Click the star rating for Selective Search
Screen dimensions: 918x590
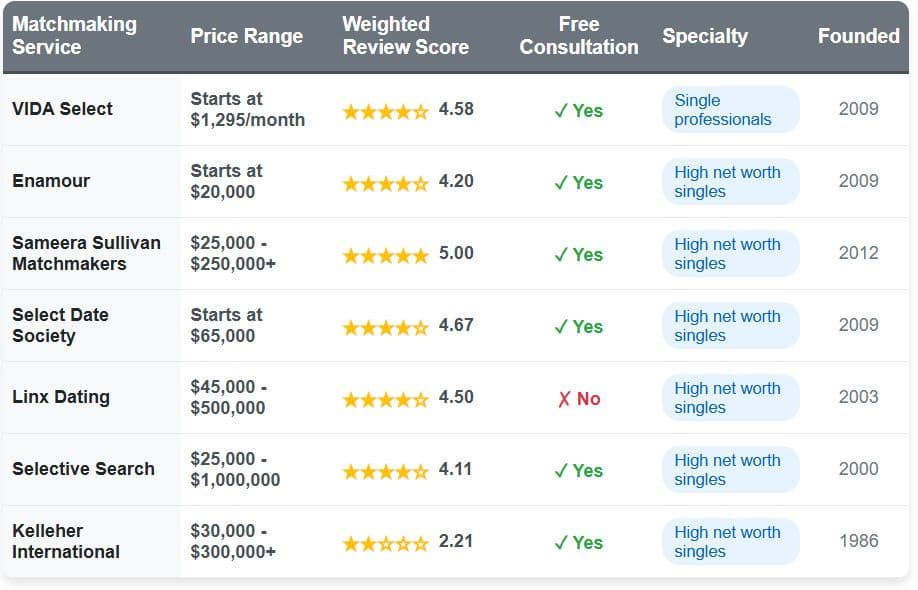click(385, 471)
